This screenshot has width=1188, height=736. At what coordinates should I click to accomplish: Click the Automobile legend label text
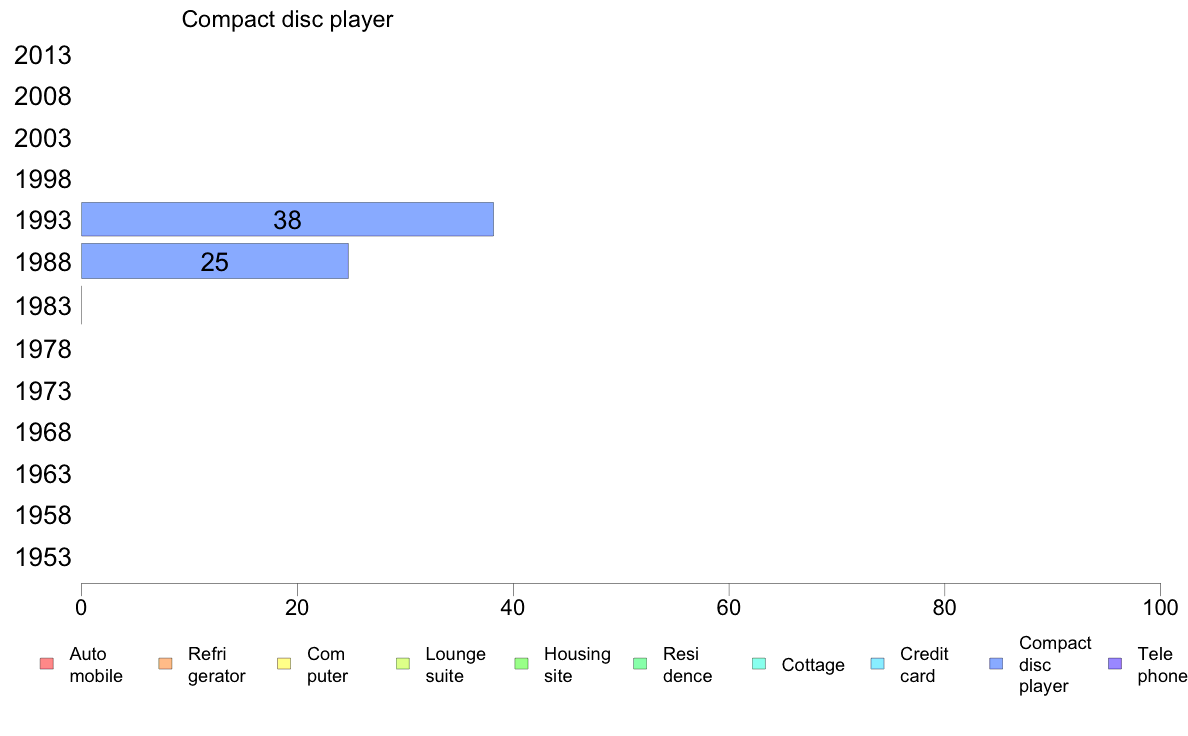tap(95, 665)
